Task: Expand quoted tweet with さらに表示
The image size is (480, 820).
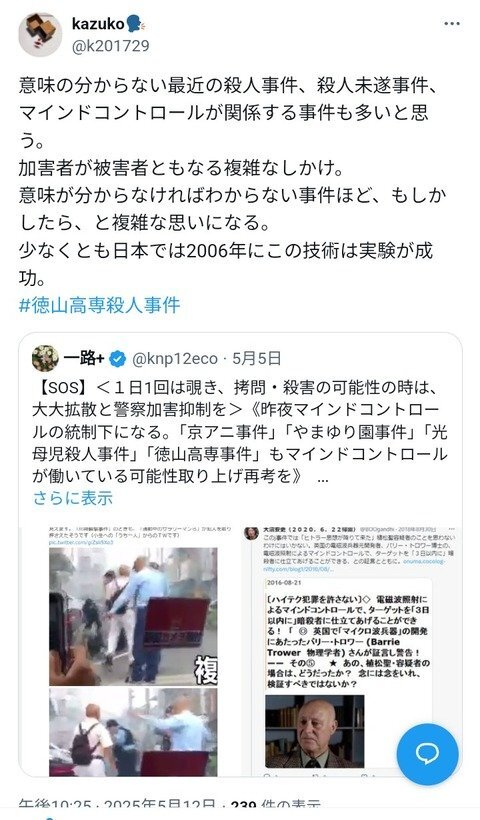Action: click(x=73, y=498)
